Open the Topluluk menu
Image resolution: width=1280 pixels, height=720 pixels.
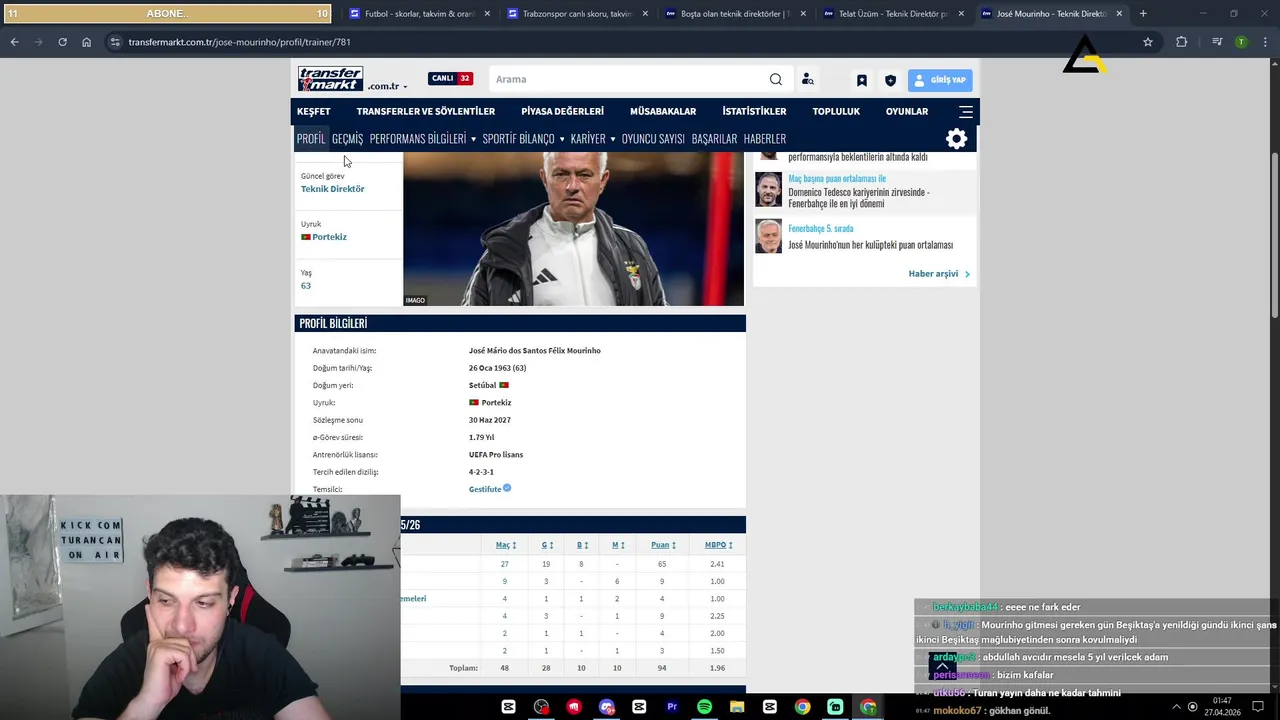click(836, 111)
